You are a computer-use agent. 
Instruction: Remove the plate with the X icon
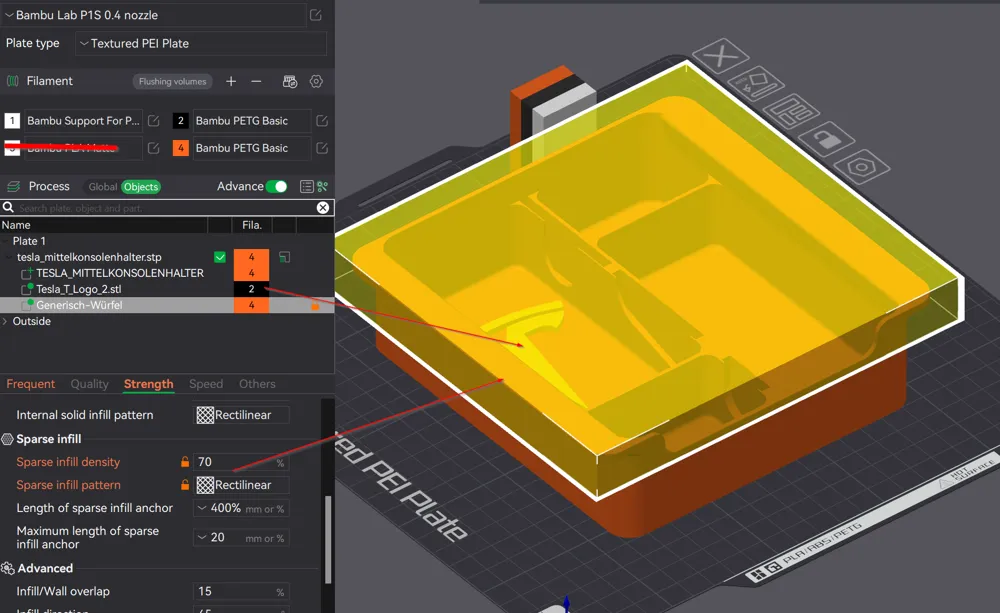pos(721,56)
